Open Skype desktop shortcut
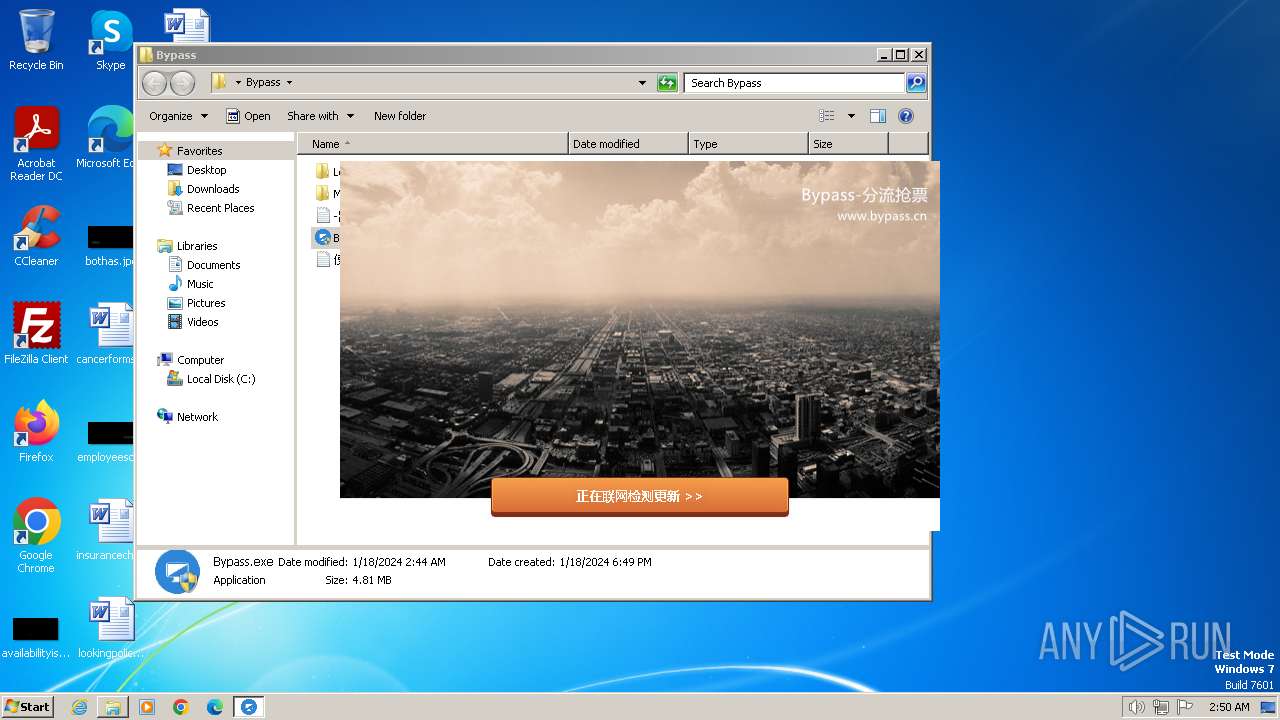The image size is (1280, 720). 110,40
